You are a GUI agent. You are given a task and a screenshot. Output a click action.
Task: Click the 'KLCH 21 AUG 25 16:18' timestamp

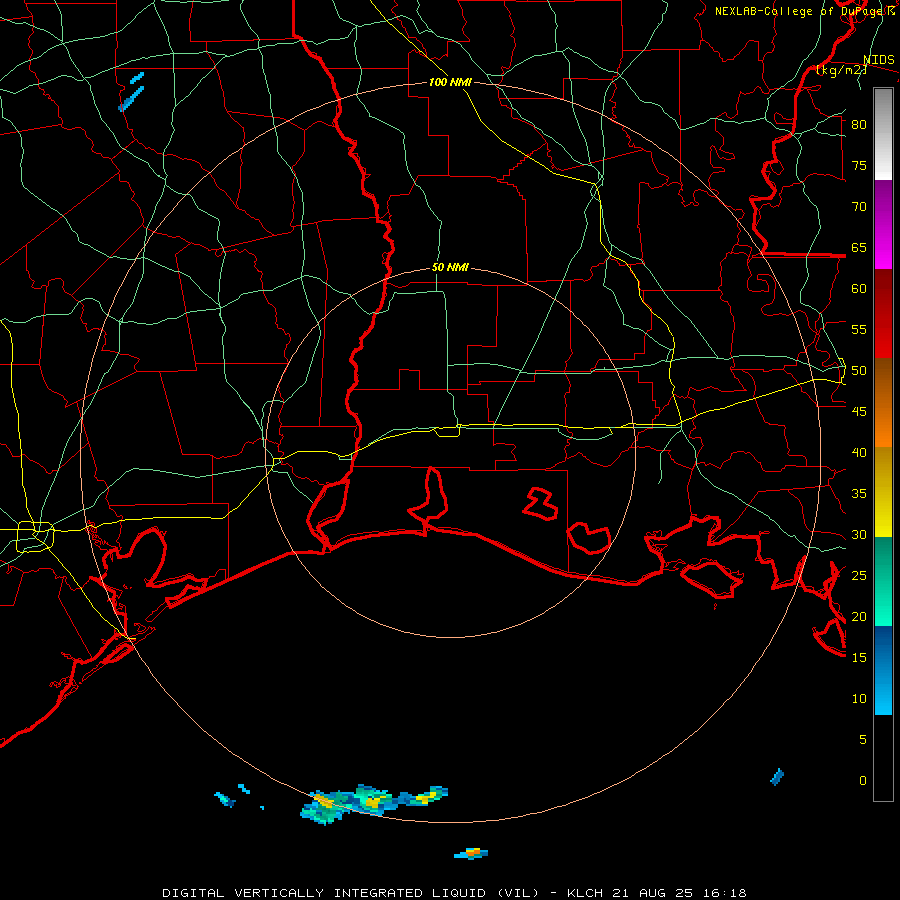click(657, 893)
